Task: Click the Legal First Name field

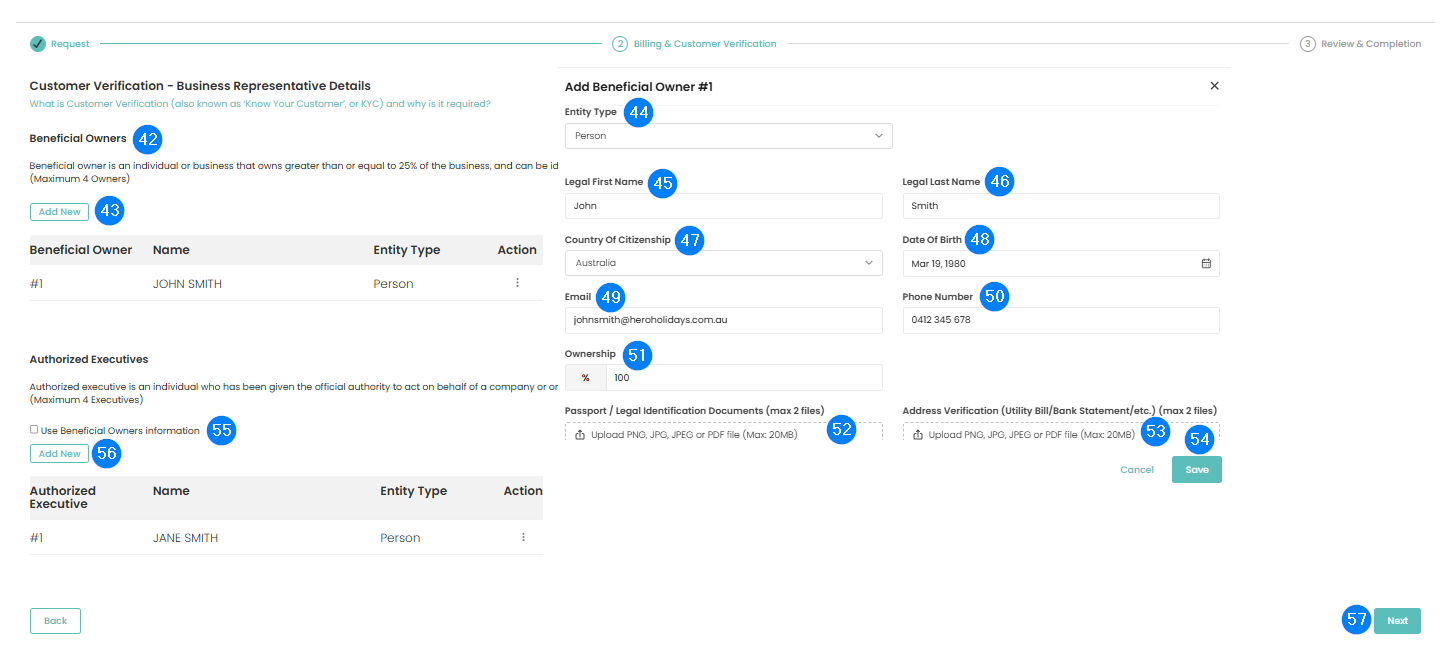Action: point(723,206)
